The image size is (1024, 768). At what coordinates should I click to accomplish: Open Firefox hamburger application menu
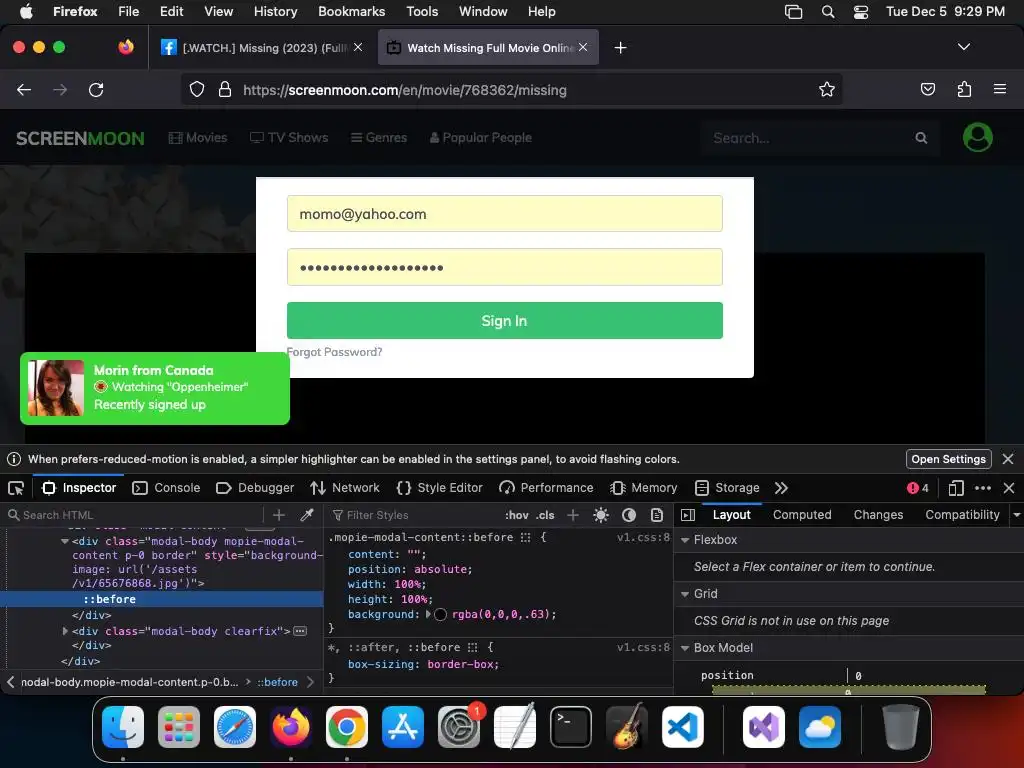pos(999,89)
